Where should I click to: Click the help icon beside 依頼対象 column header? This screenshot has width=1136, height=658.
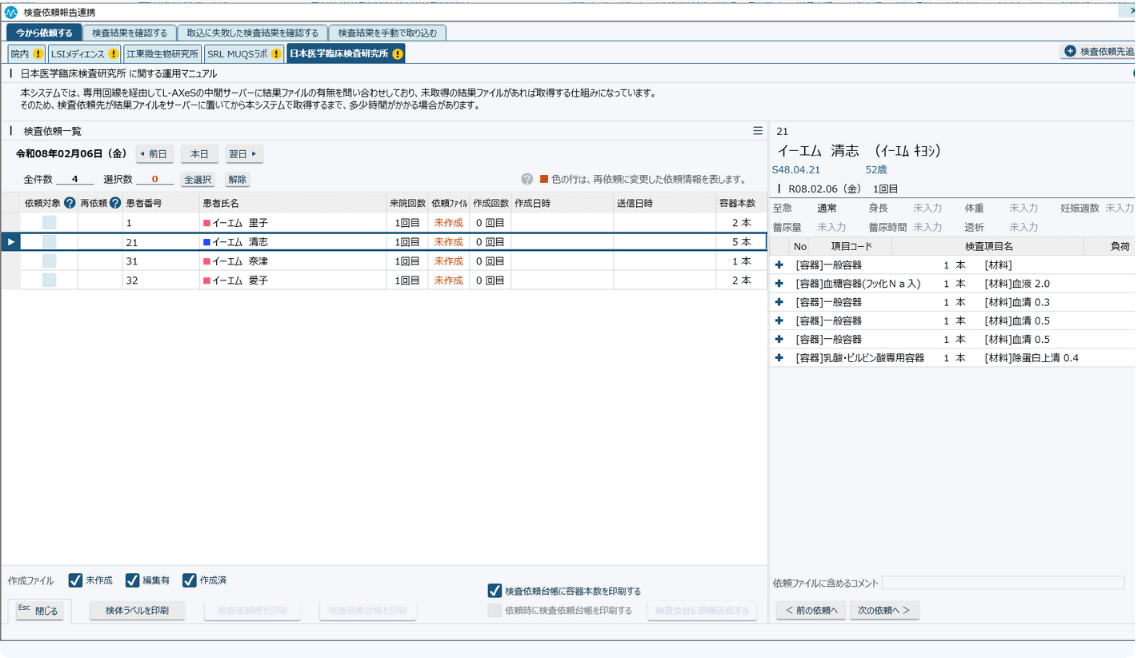click(x=70, y=203)
